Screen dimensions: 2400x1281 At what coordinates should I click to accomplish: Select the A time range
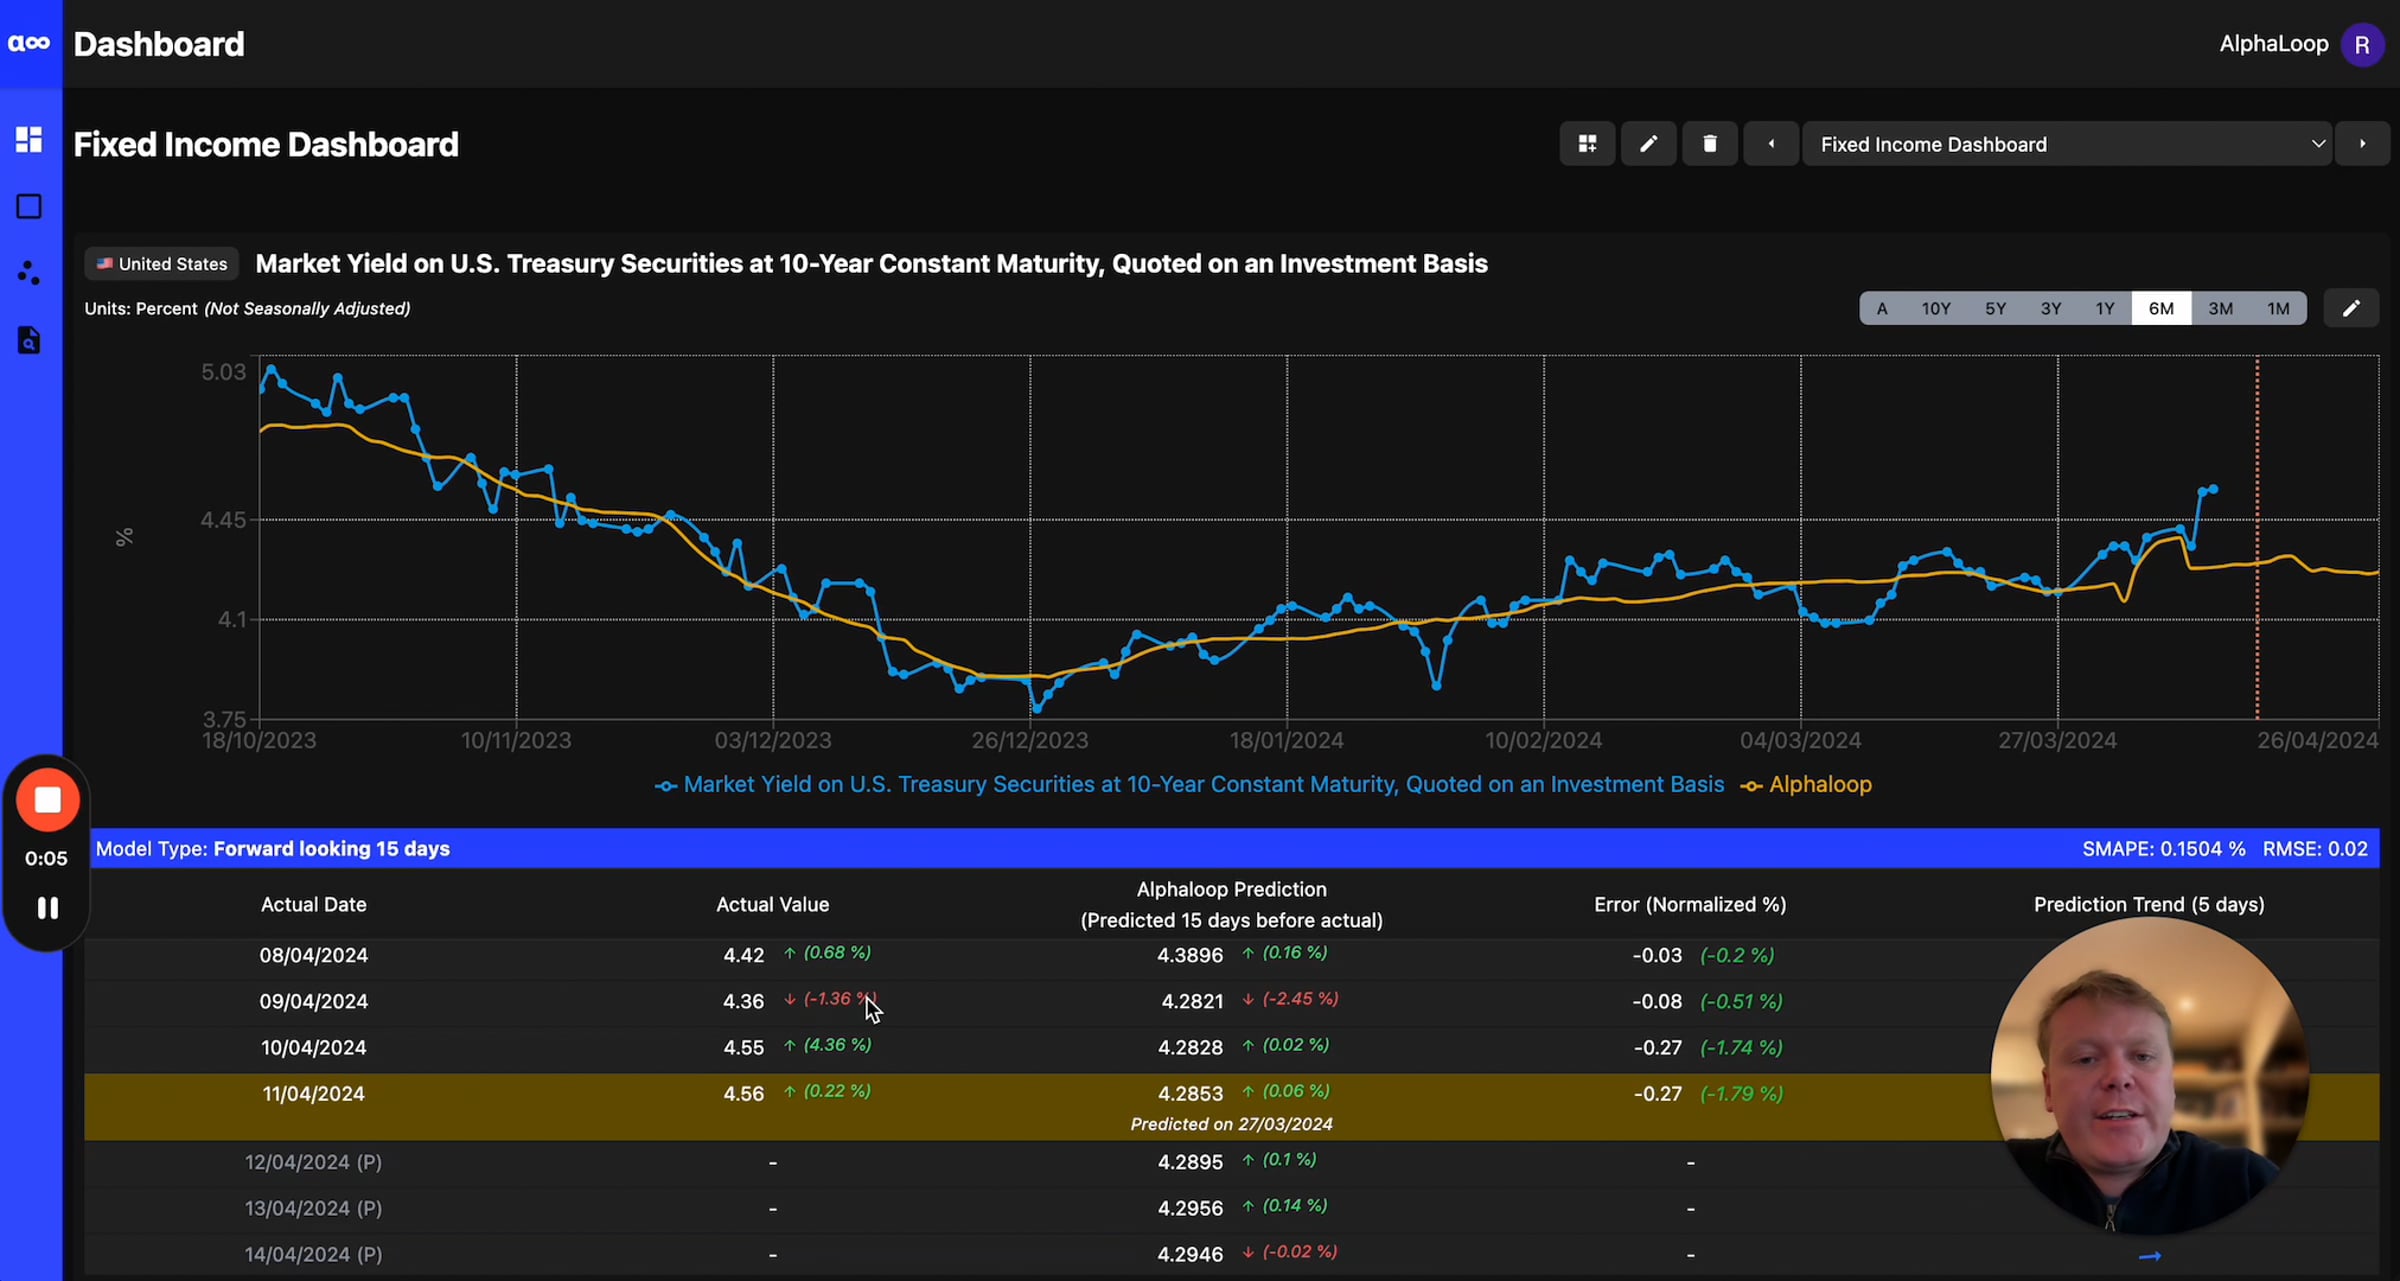coord(1882,308)
